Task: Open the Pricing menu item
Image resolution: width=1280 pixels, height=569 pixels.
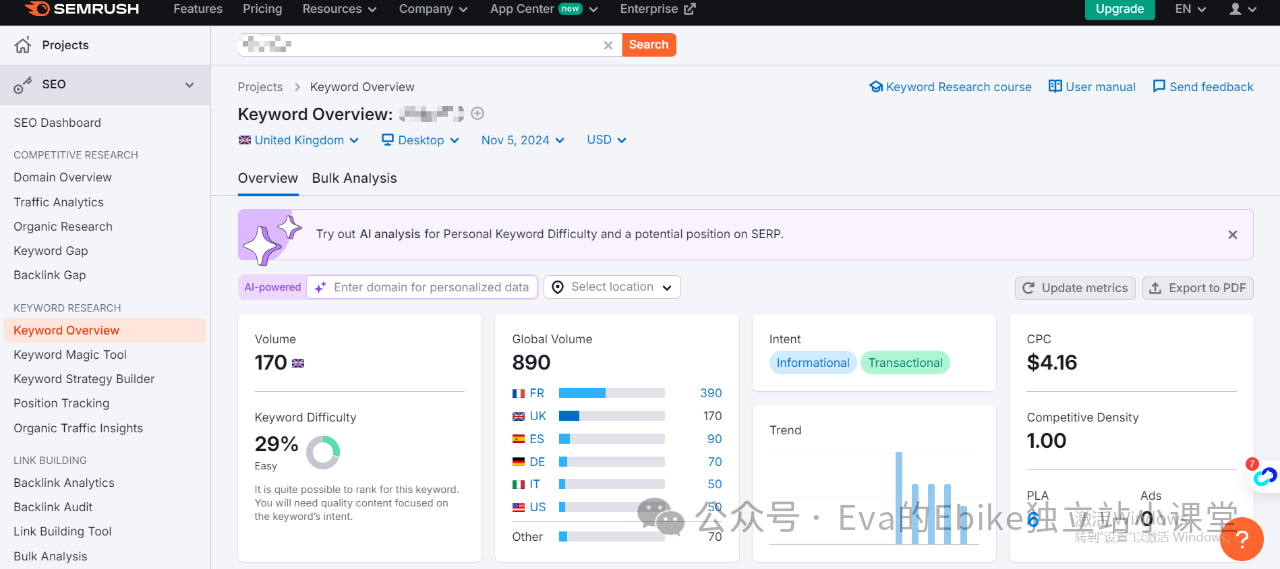Action: (262, 9)
